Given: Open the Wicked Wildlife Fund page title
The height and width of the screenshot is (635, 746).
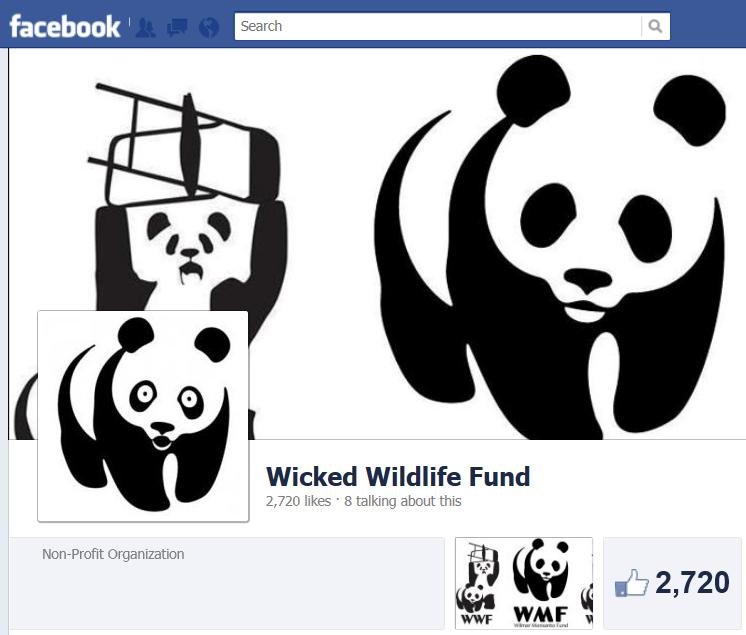Looking at the screenshot, I should pos(398,477).
